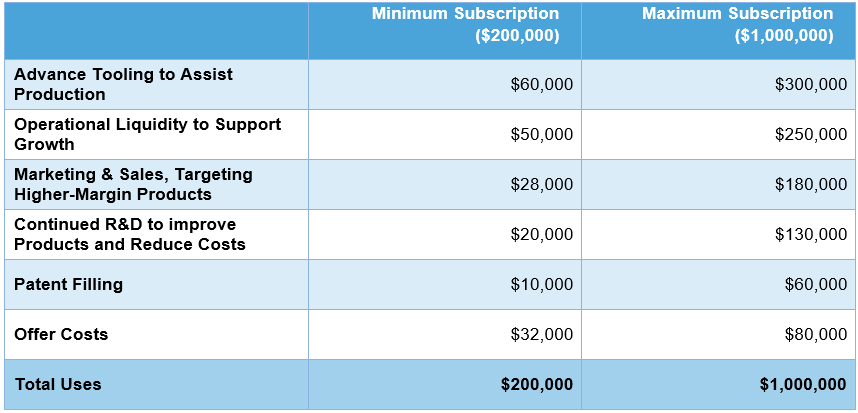Select the $130,000 Continued R&D cell
Viewport: 858px width, 413px height.
pos(810,234)
